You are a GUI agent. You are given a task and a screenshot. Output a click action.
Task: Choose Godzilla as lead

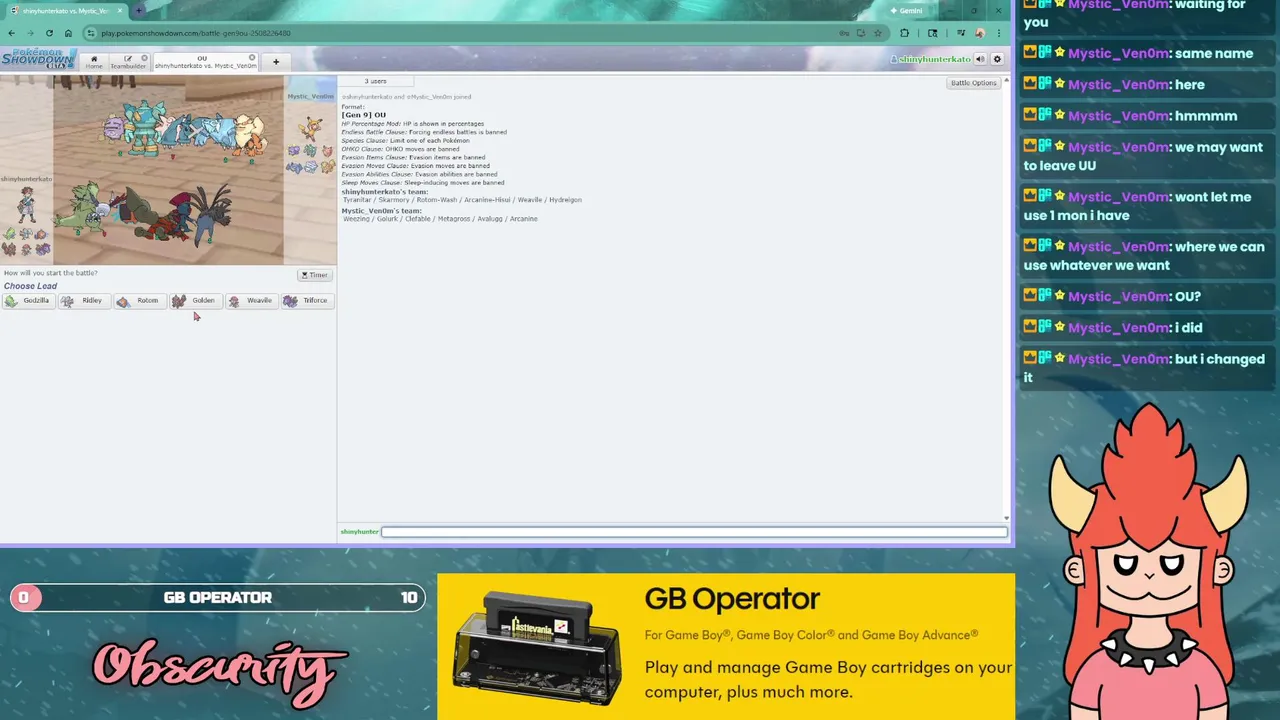pos(27,301)
